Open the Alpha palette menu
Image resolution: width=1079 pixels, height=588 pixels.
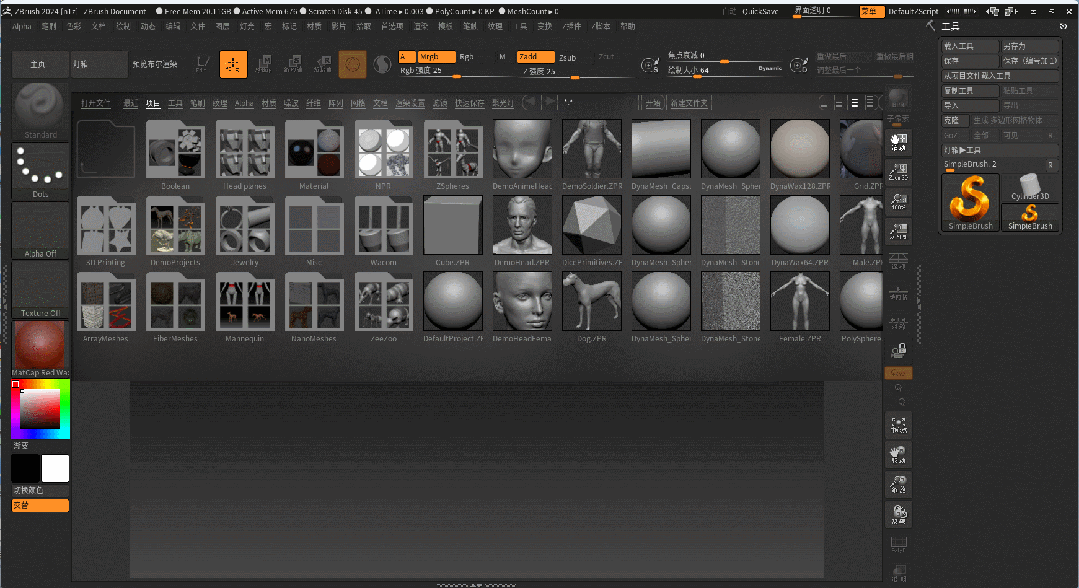coord(22,26)
